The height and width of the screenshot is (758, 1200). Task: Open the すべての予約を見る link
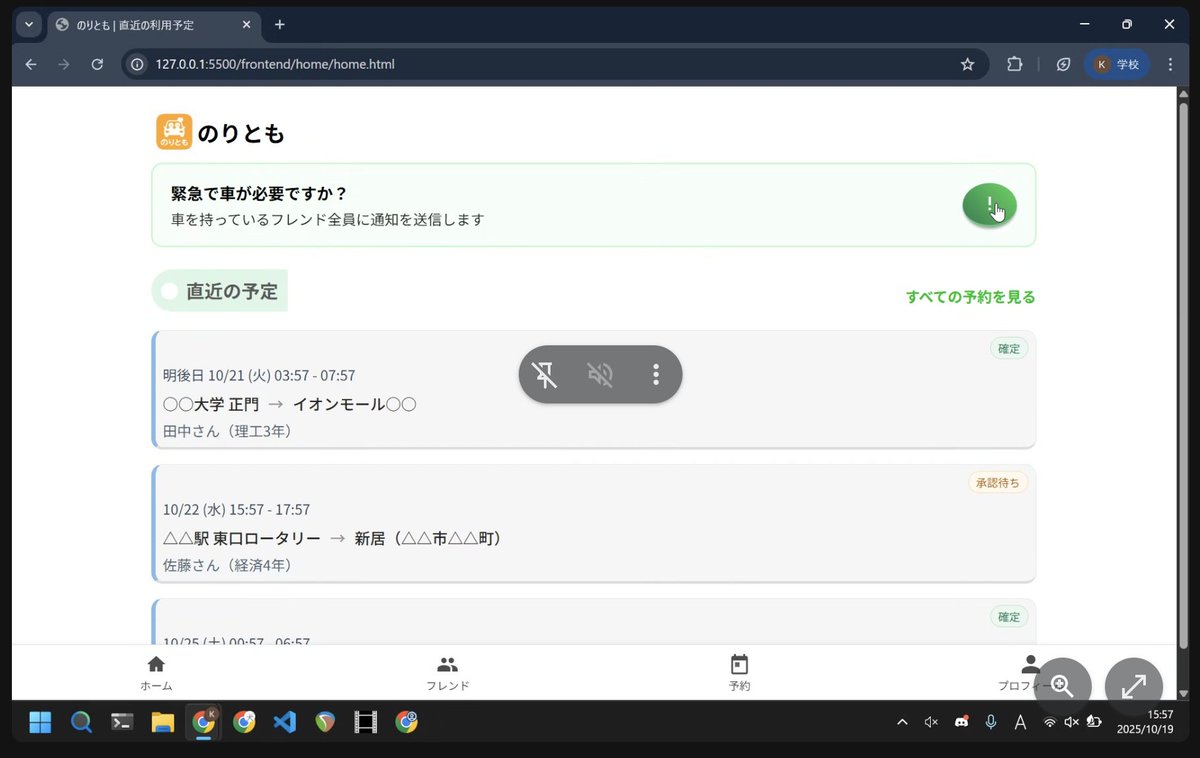click(970, 297)
